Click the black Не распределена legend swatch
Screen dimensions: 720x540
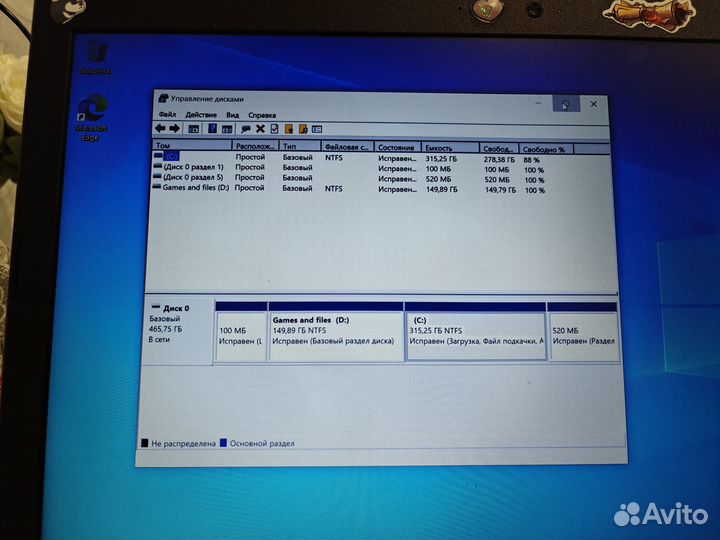[x=145, y=443]
